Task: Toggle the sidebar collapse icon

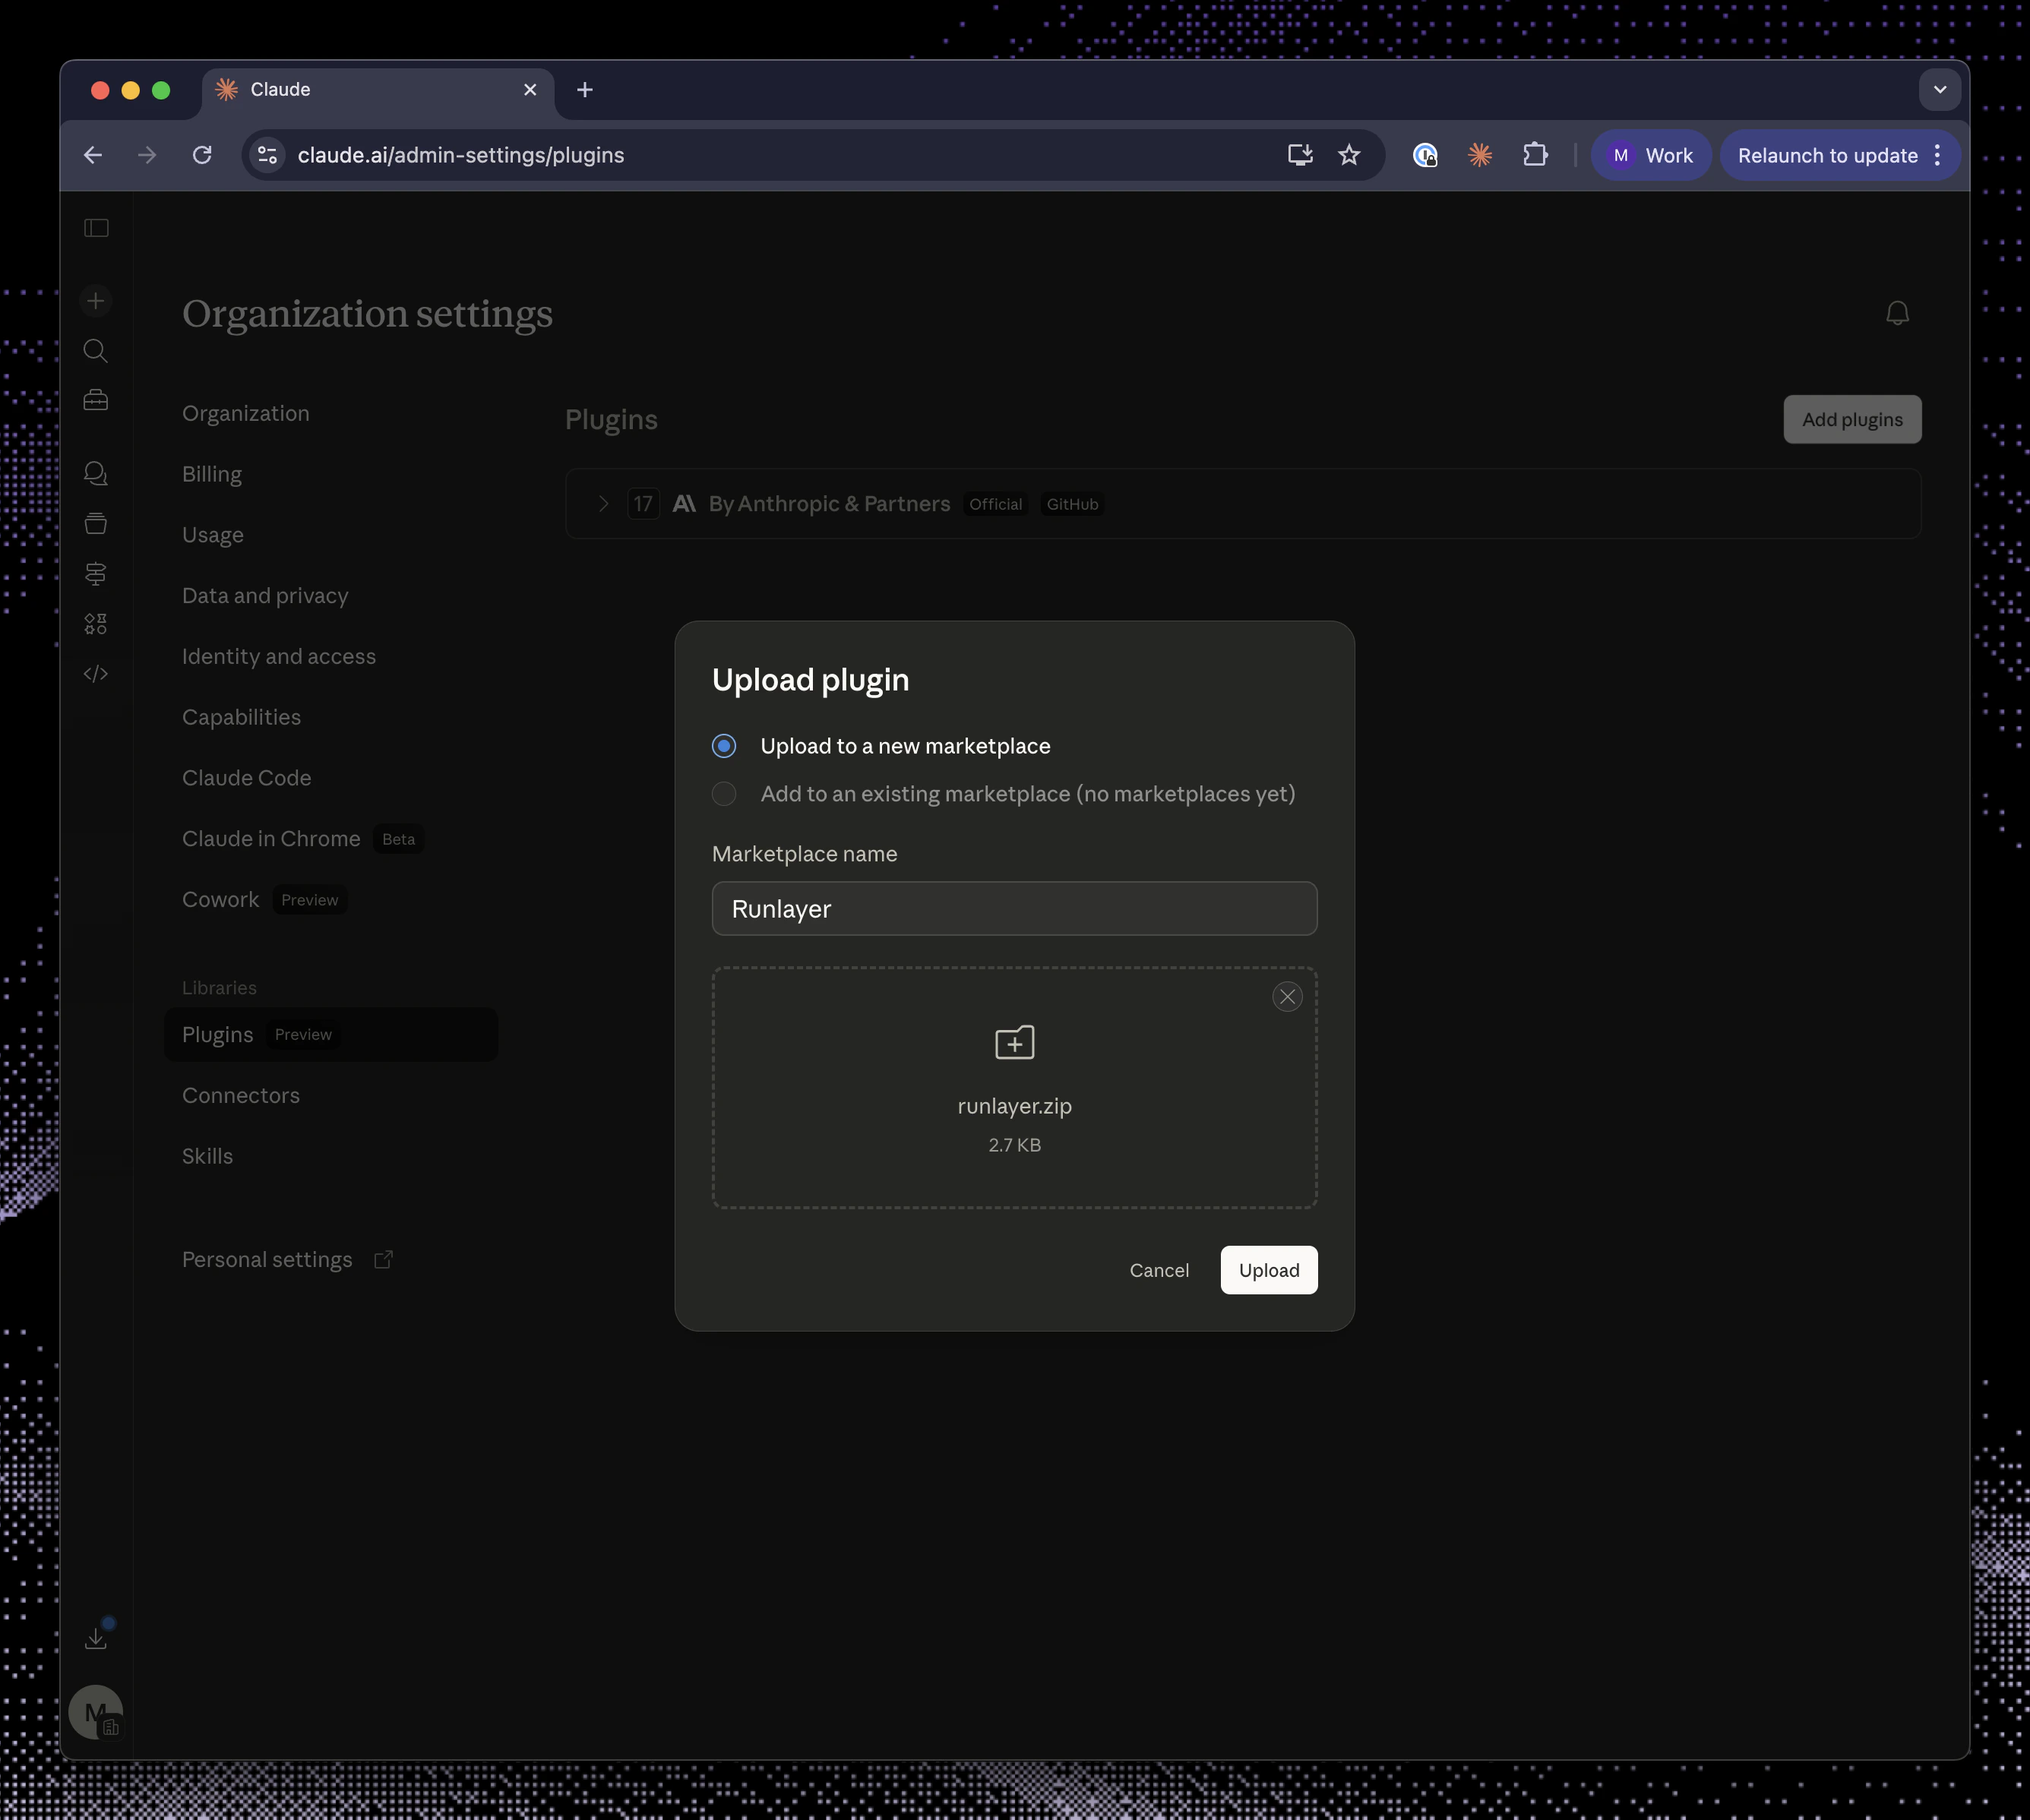Action: pyautogui.click(x=96, y=228)
